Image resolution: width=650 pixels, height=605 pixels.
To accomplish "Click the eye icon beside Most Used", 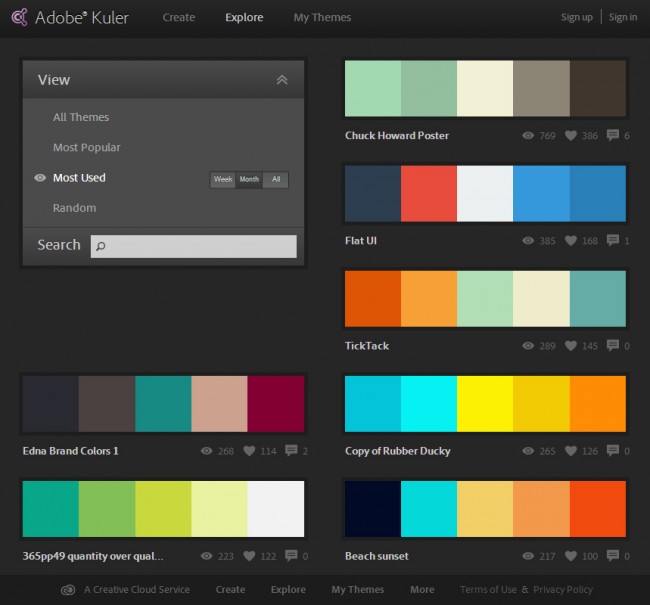I will click(40, 178).
